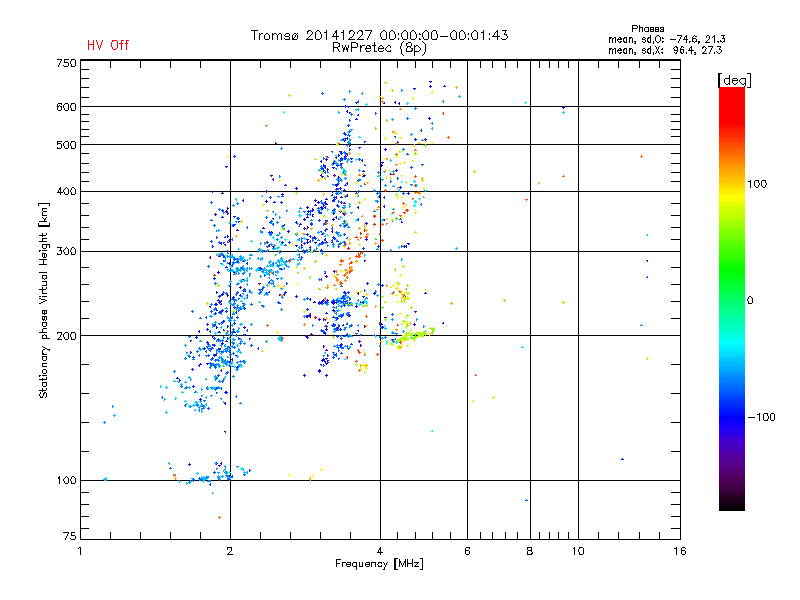Click the 'Frequency [MHz]' x-axis label
The height and width of the screenshot is (600, 800).
click(379, 564)
